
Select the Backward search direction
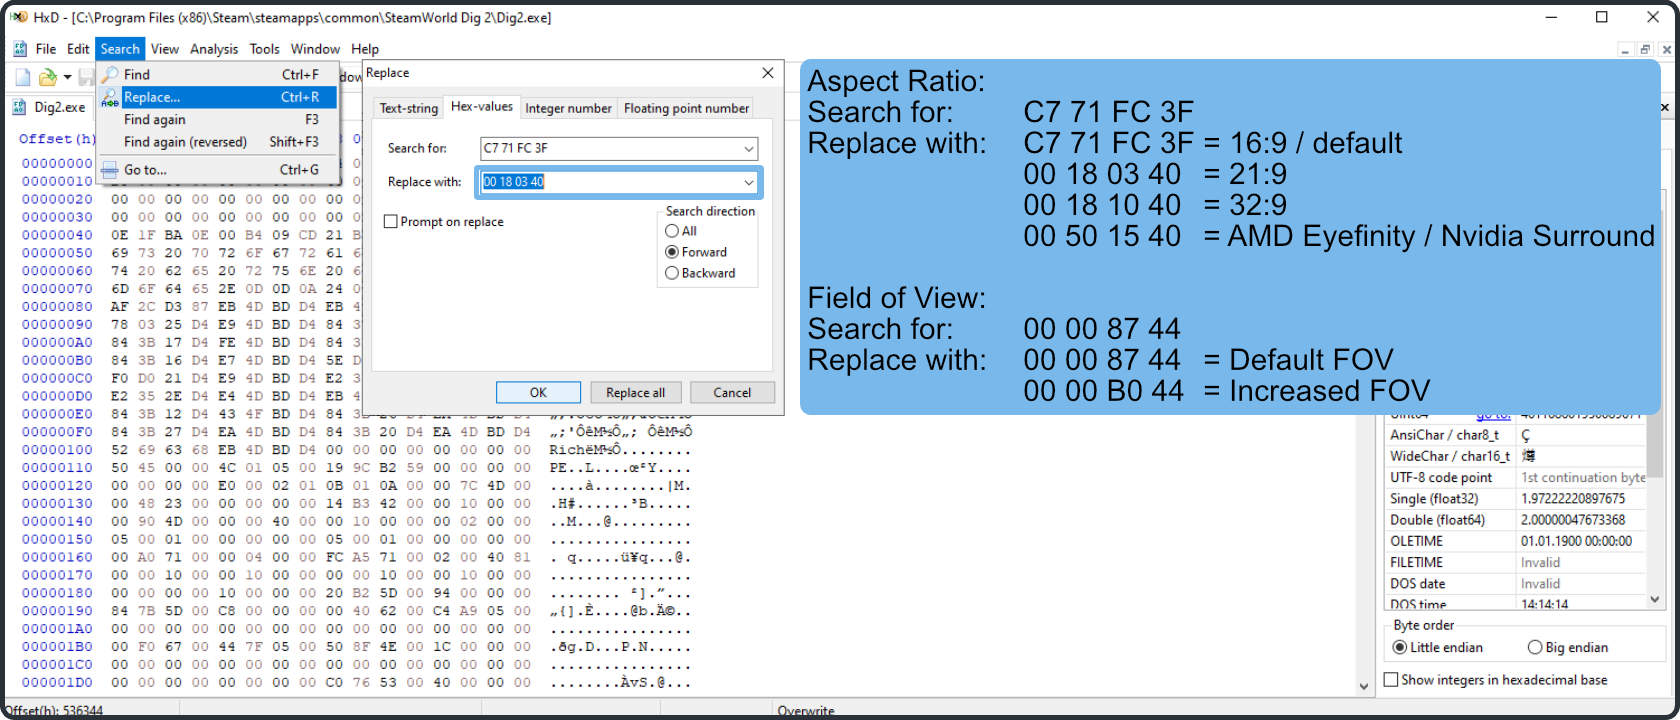pos(672,273)
